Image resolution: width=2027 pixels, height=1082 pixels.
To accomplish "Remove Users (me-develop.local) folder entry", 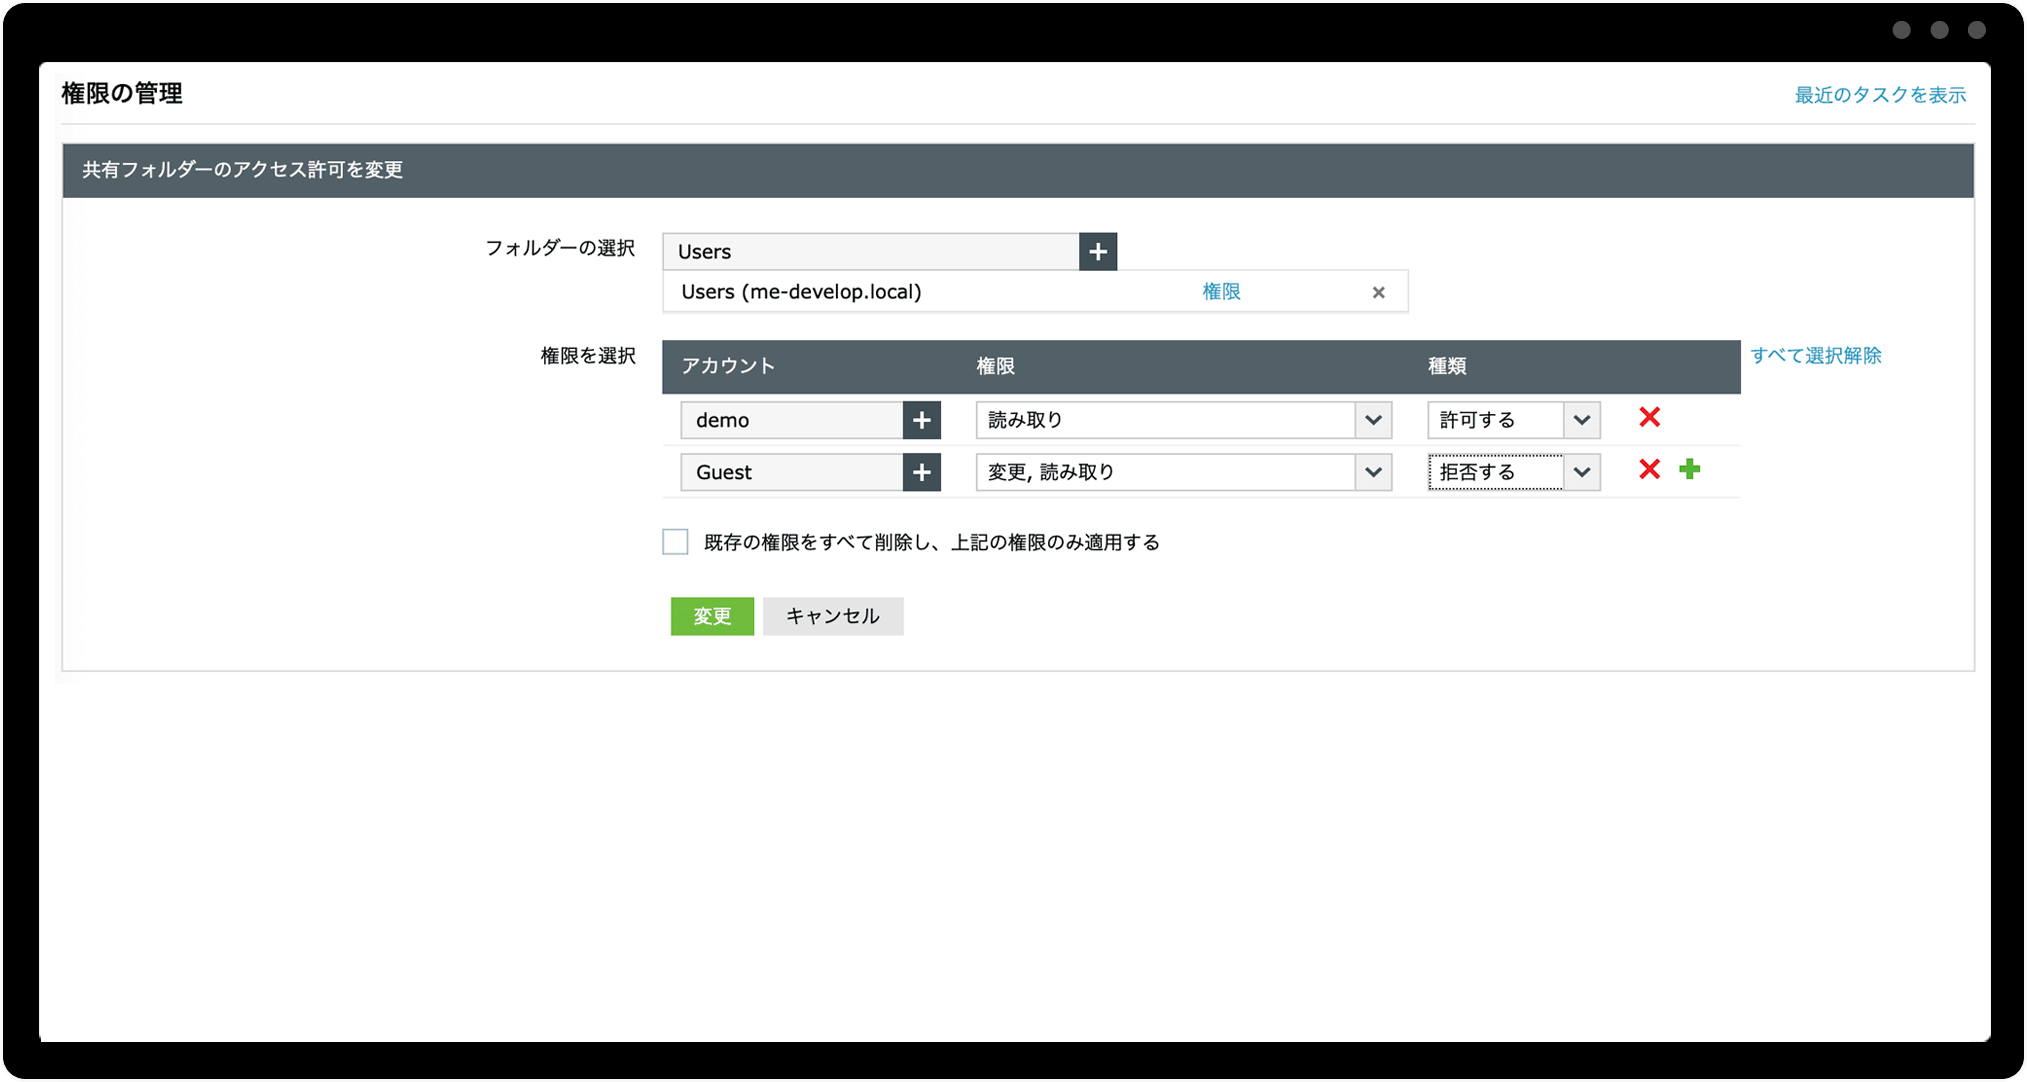I will [x=1378, y=292].
